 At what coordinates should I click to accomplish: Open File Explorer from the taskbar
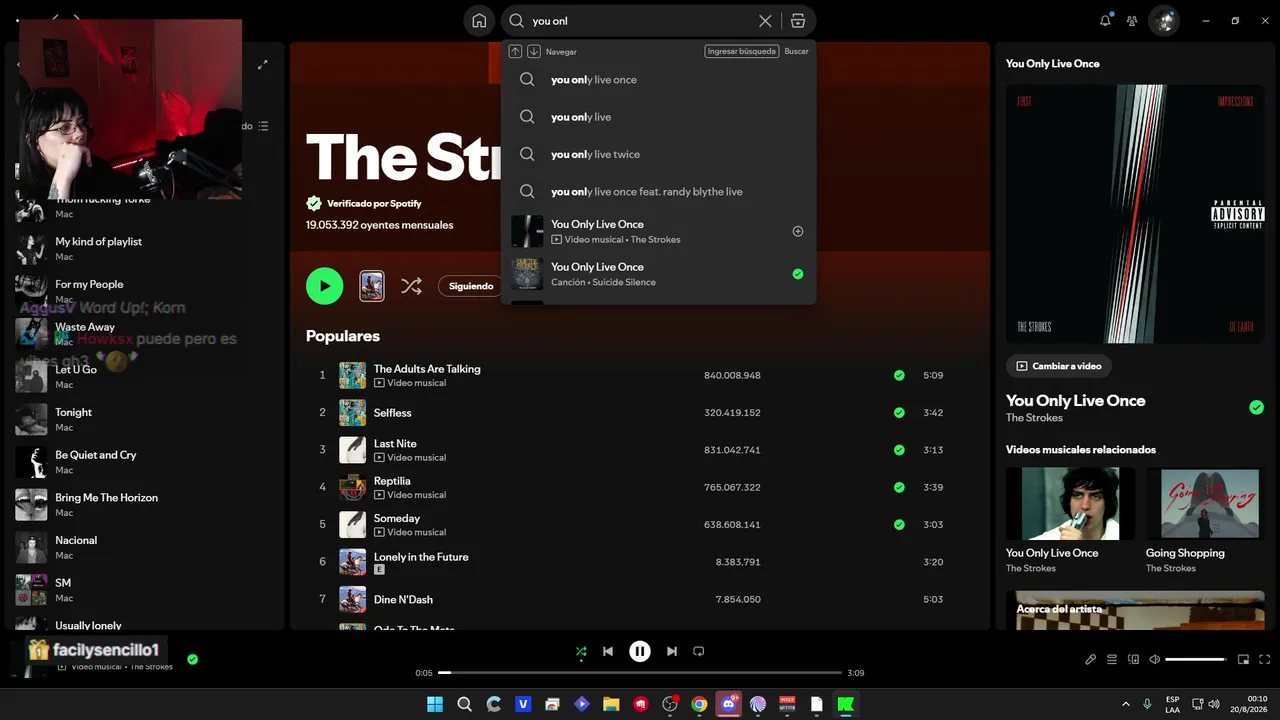(611, 704)
